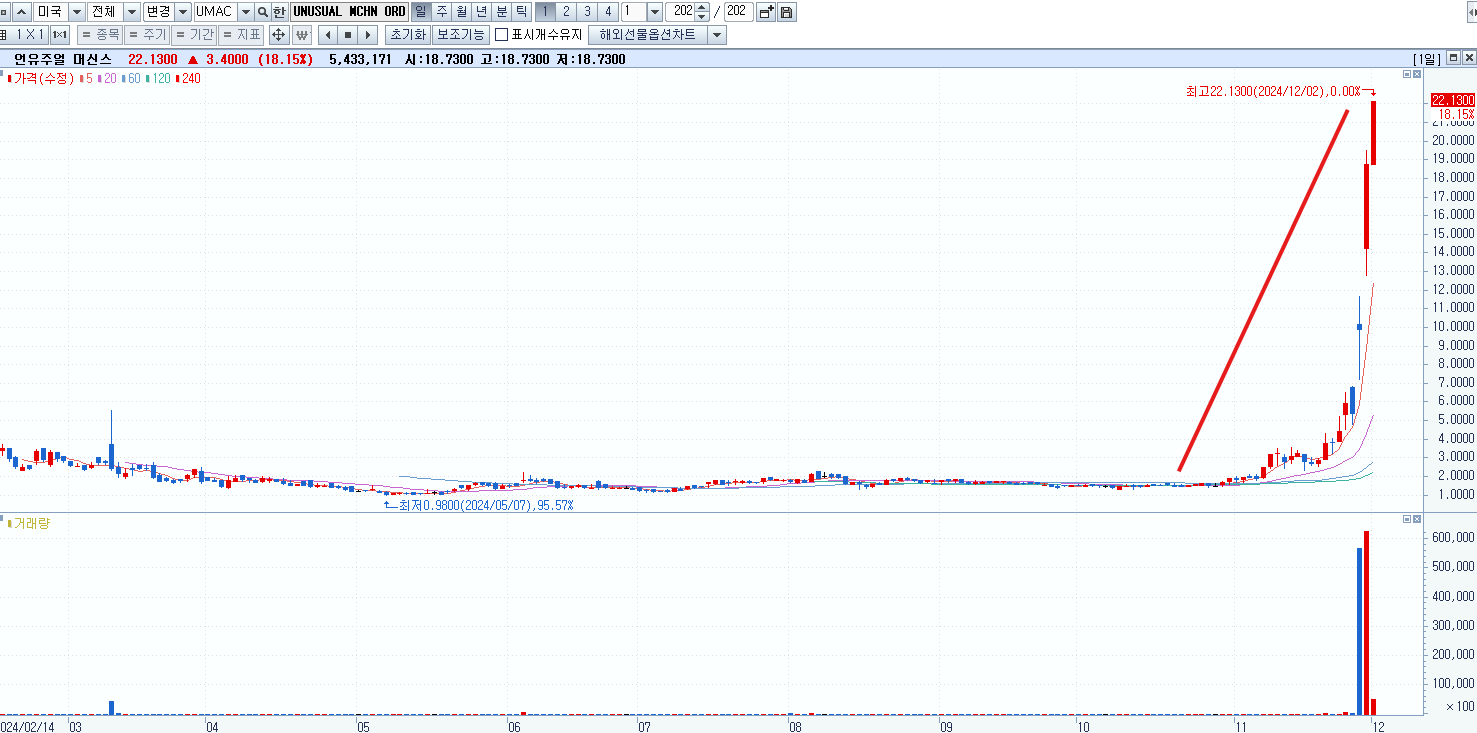The height and width of the screenshot is (733, 1477).
Task: Select the 주 weekly period tab
Action: (x=440, y=12)
